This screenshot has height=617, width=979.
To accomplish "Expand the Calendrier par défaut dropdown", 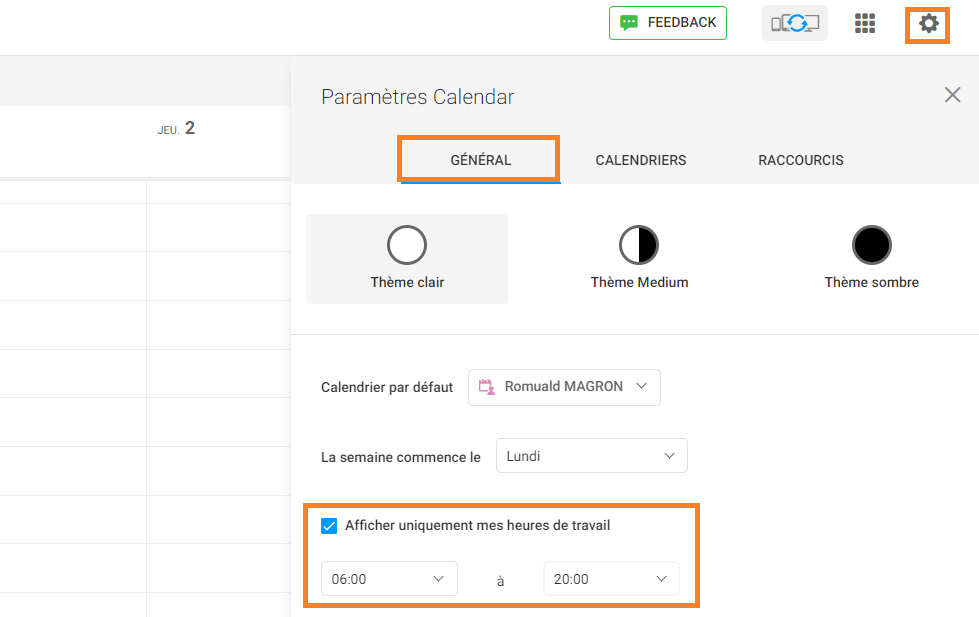I will [x=564, y=387].
